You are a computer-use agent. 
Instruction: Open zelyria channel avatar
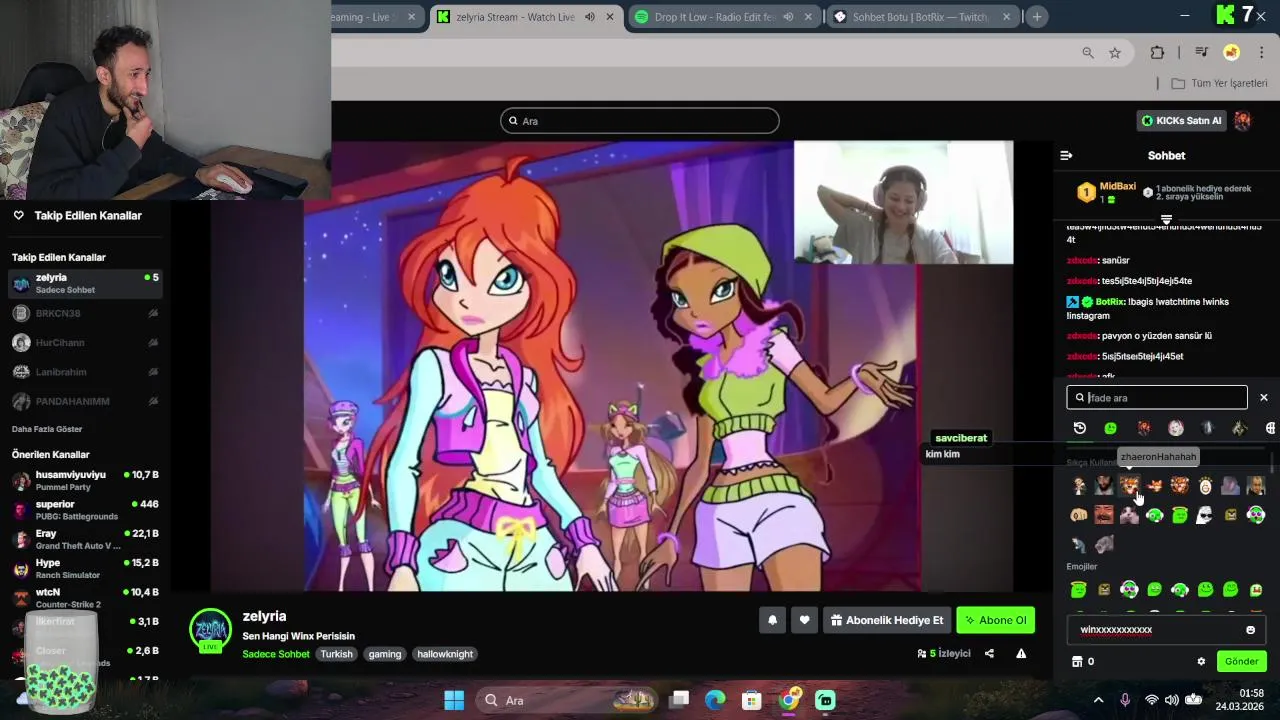210,631
